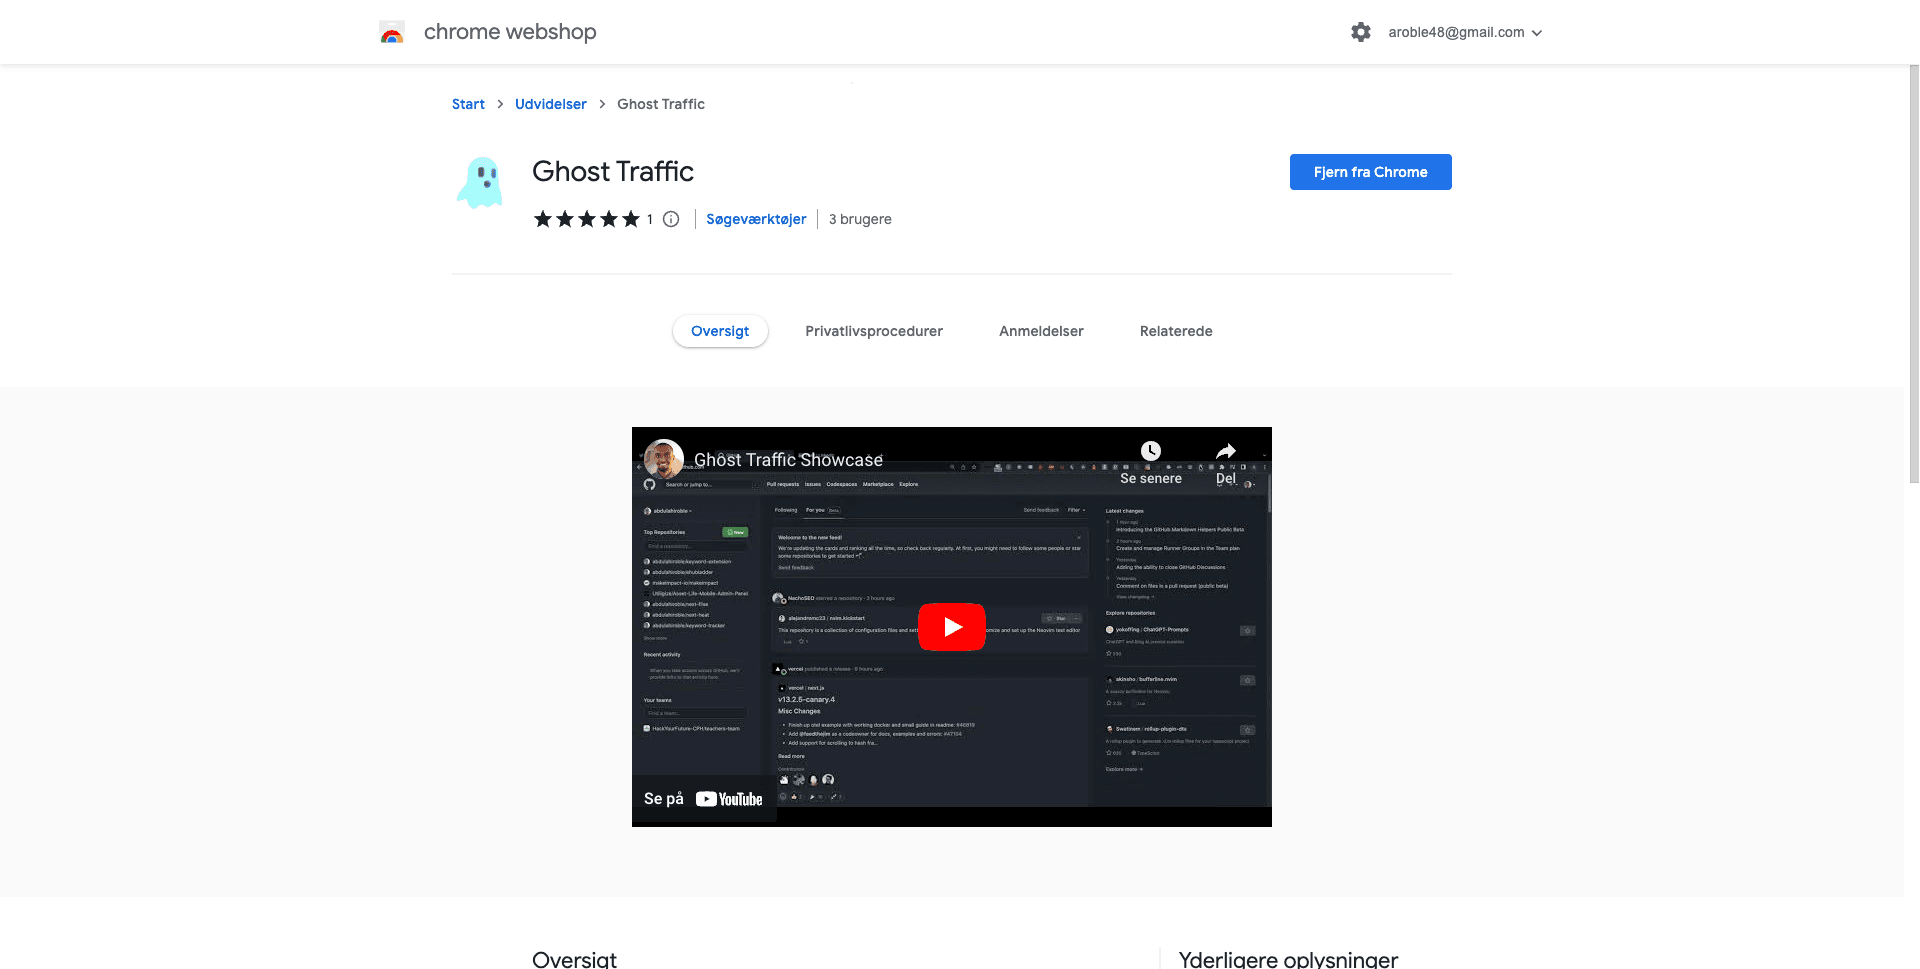1920x969 pixels.
Task: Click the Ghost Traffic breadcrumb text
Action: click(x=661, y=104)
